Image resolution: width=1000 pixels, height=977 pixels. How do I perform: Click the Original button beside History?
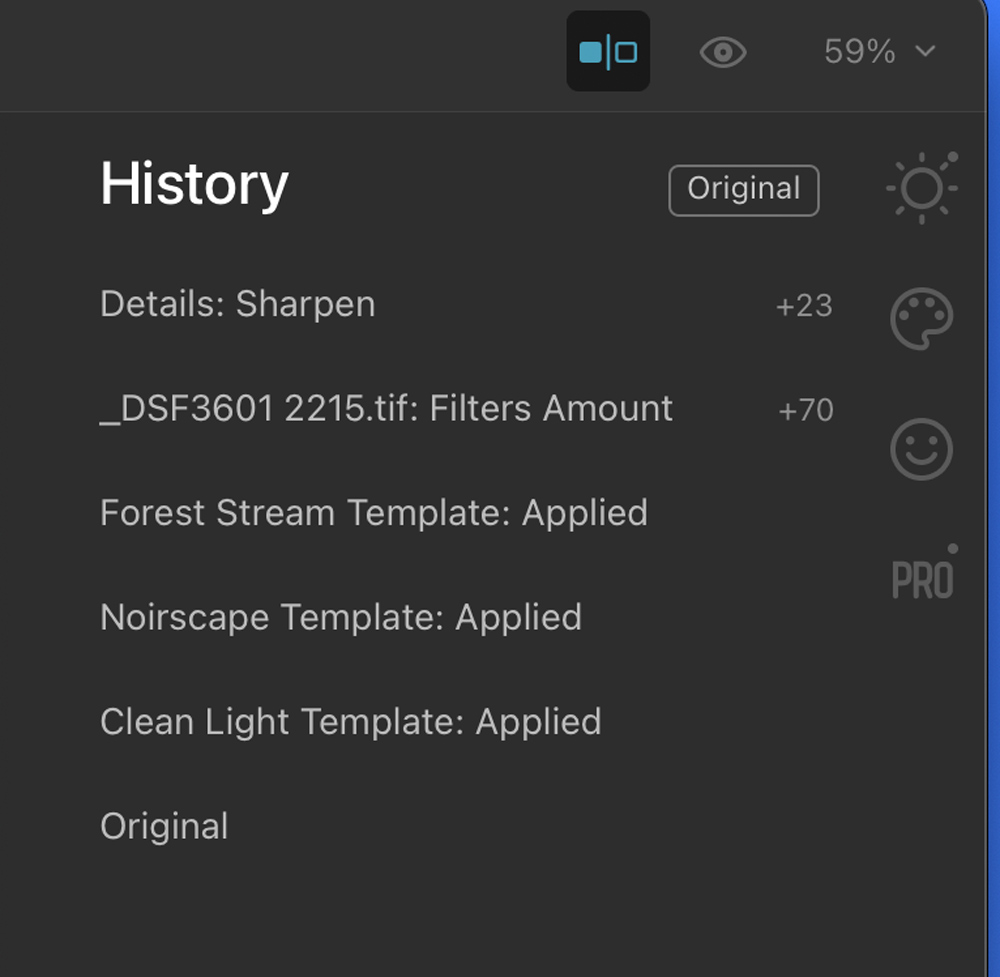click(x=744, y=190)
